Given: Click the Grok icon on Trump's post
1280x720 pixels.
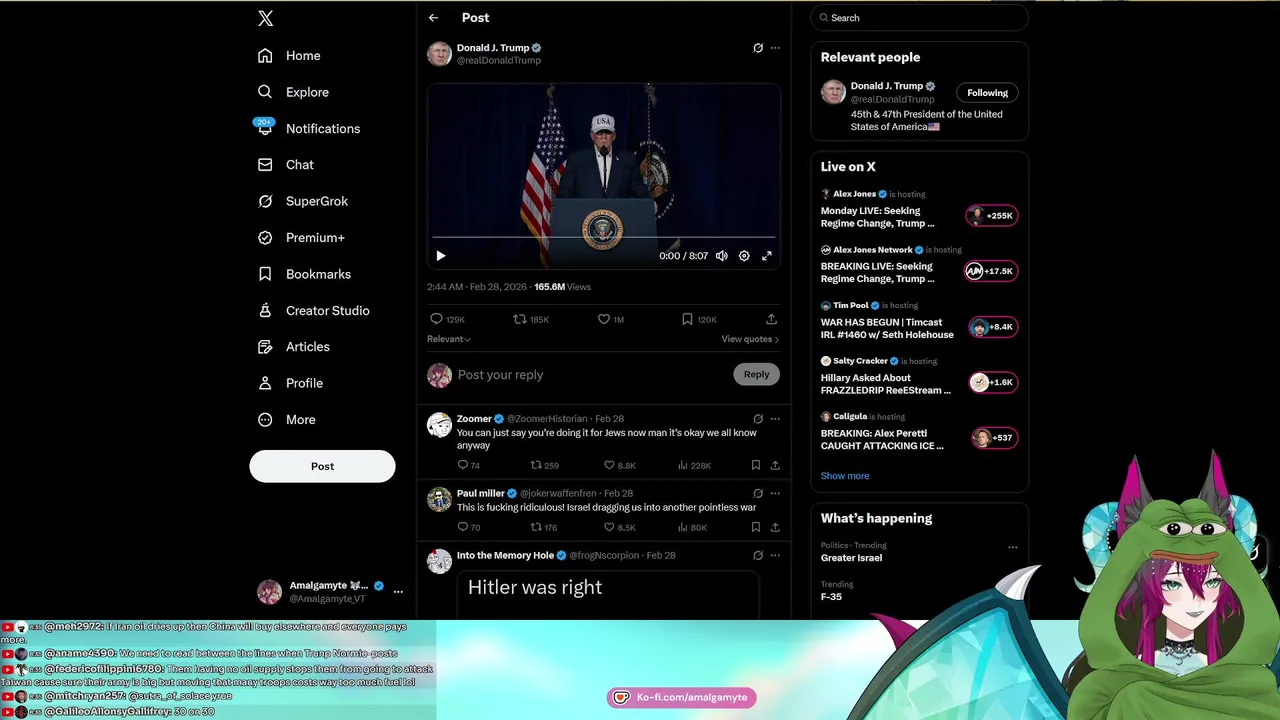Looking at the screenshot, I should (758, 48).
